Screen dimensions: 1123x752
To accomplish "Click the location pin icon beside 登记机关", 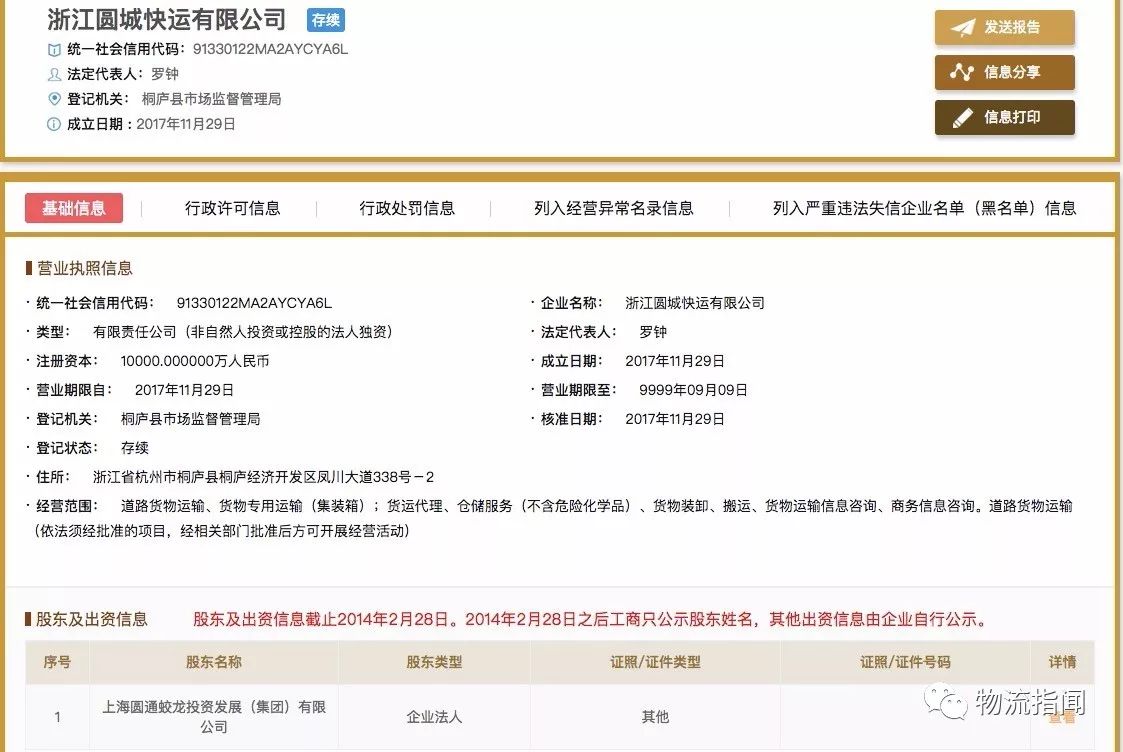I will point(54,99).
